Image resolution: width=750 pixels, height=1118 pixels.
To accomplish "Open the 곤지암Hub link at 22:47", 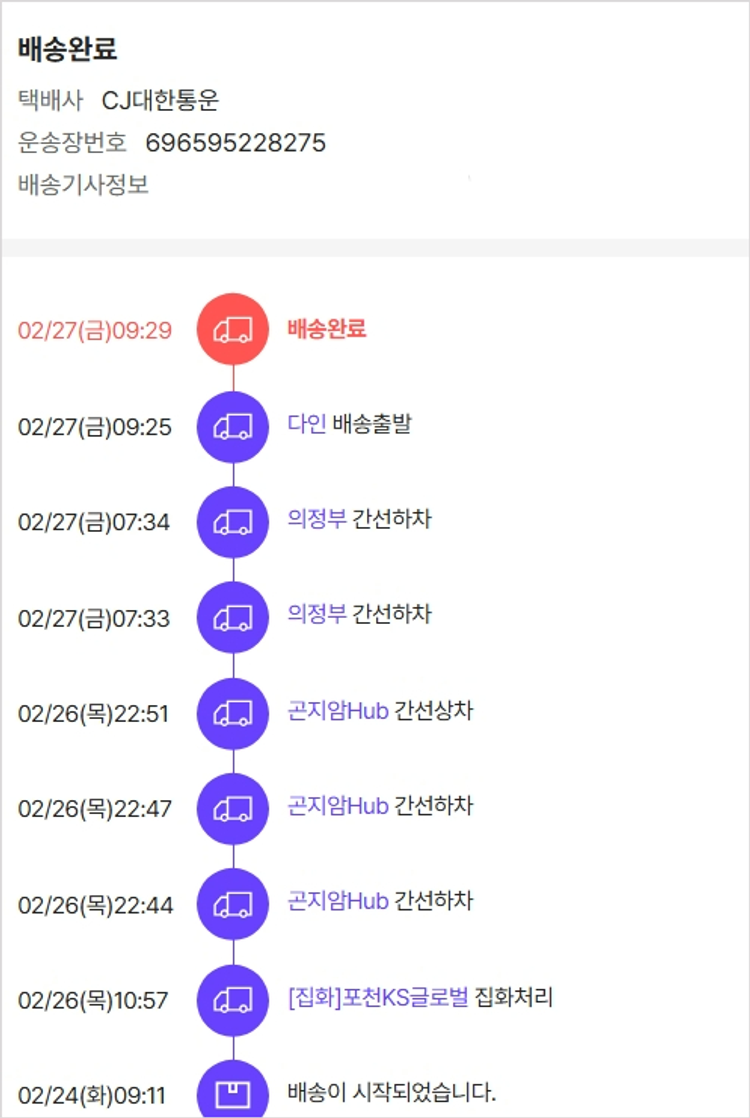I will pyautogui.click(x=337, y=806).
